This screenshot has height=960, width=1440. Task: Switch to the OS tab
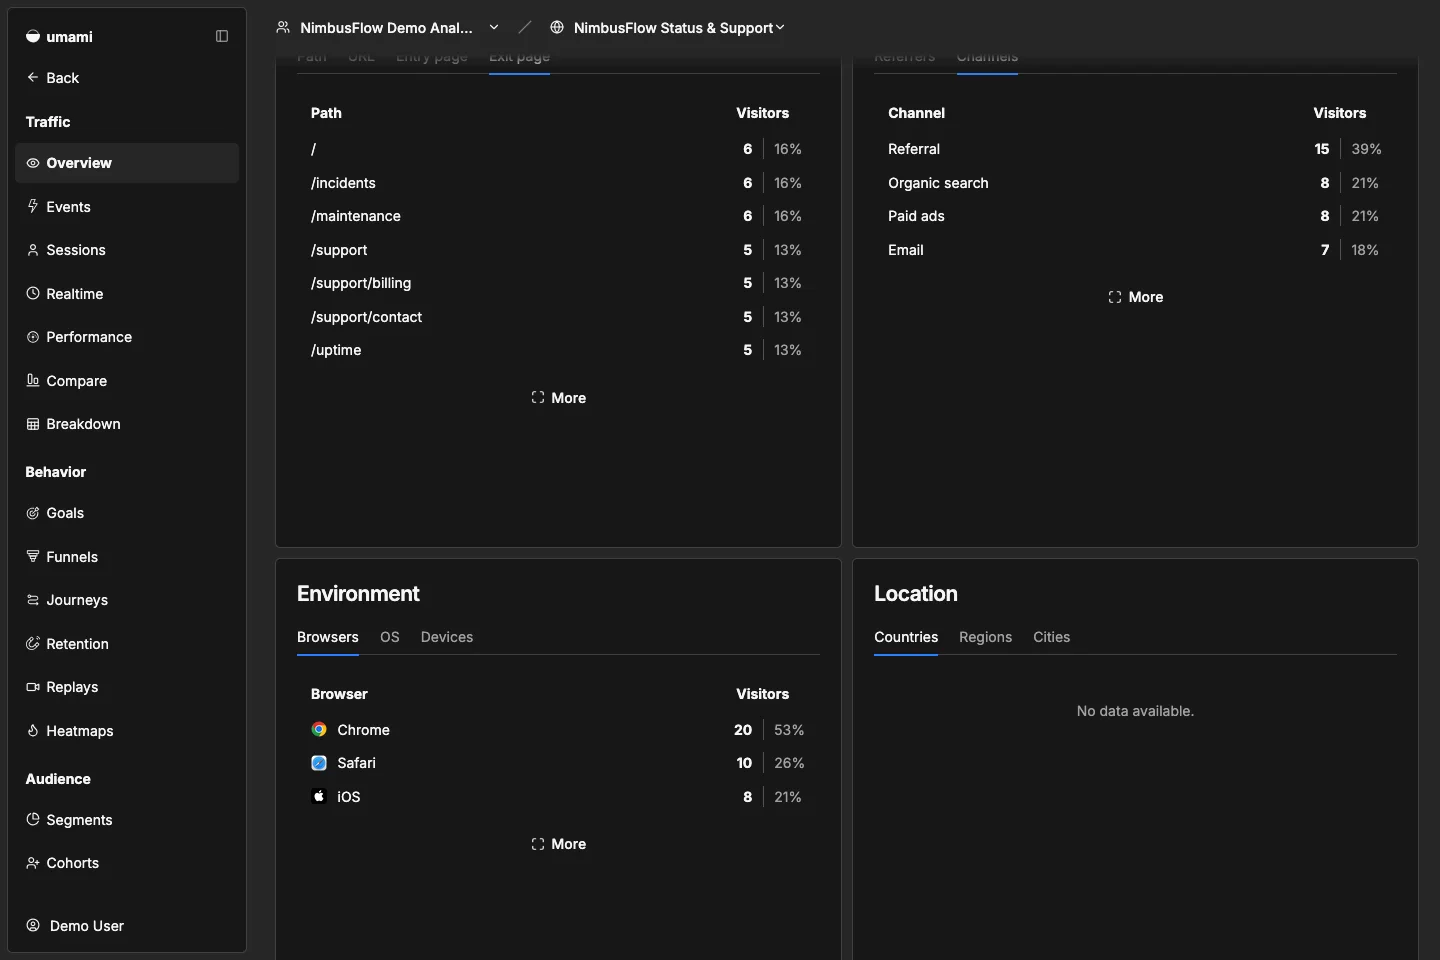click(x=390, y=637)
